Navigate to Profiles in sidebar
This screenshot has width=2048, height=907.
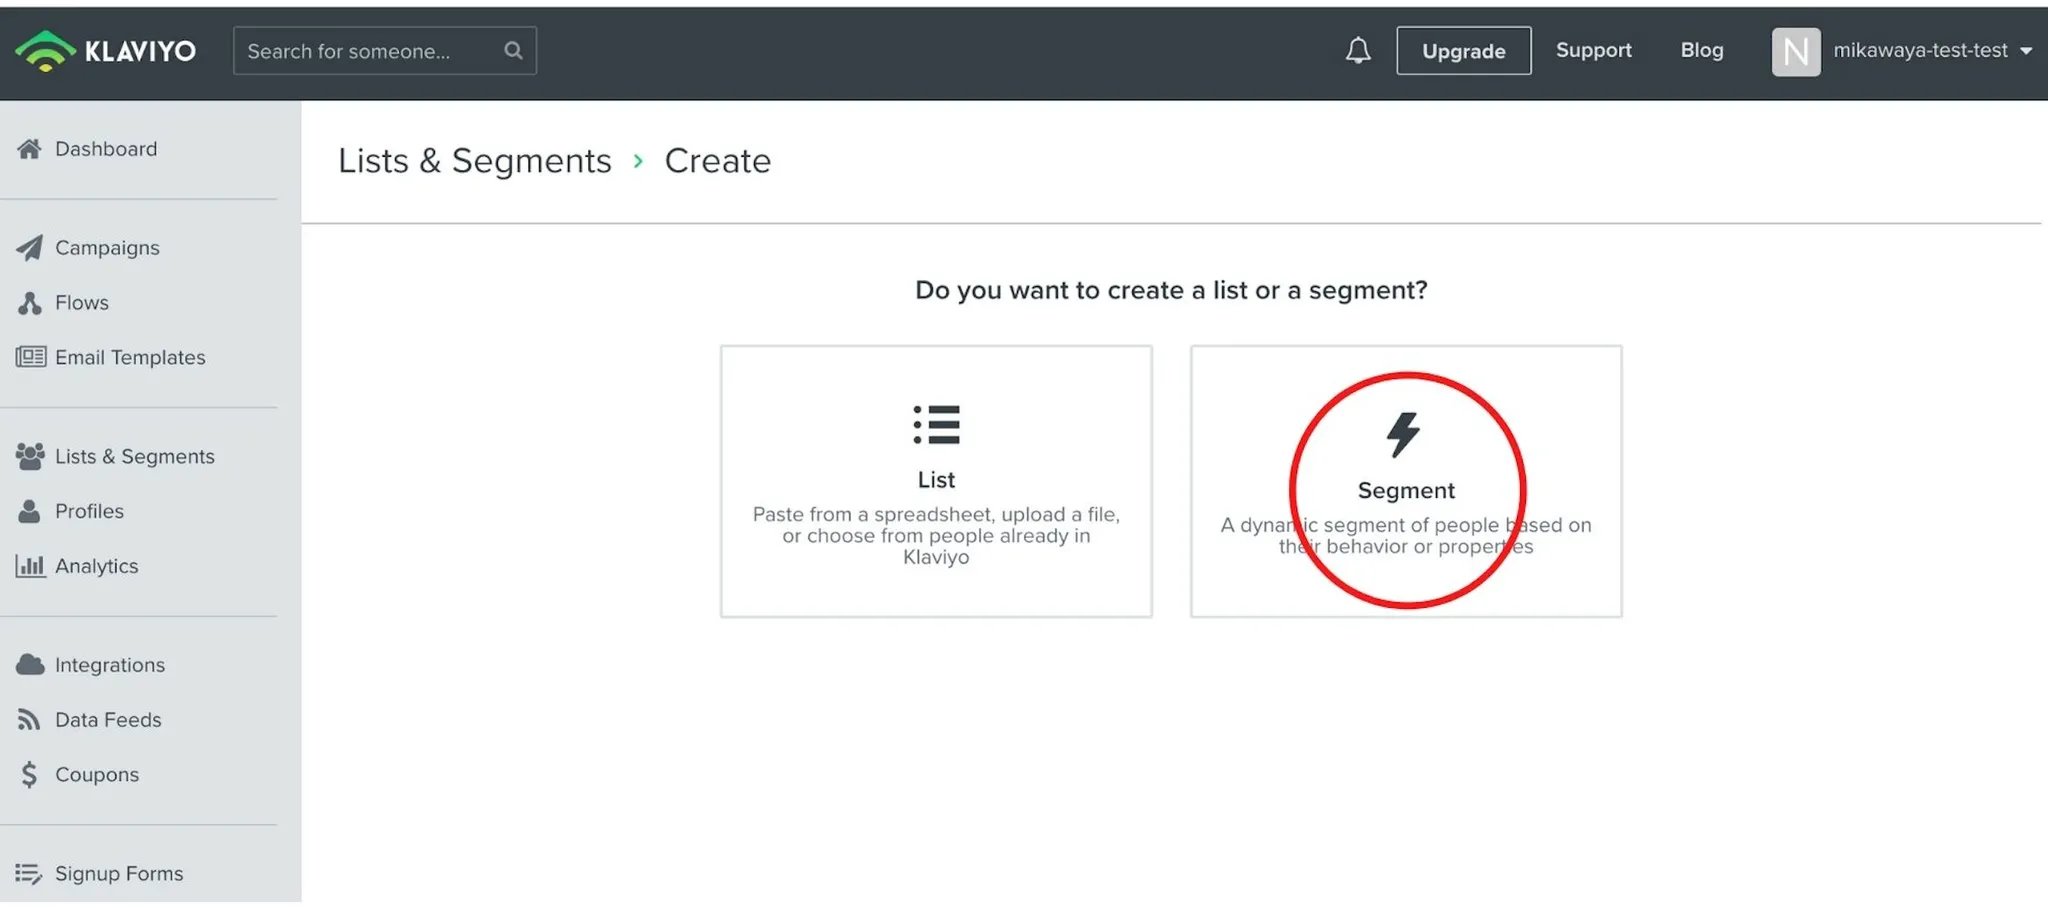89,511
